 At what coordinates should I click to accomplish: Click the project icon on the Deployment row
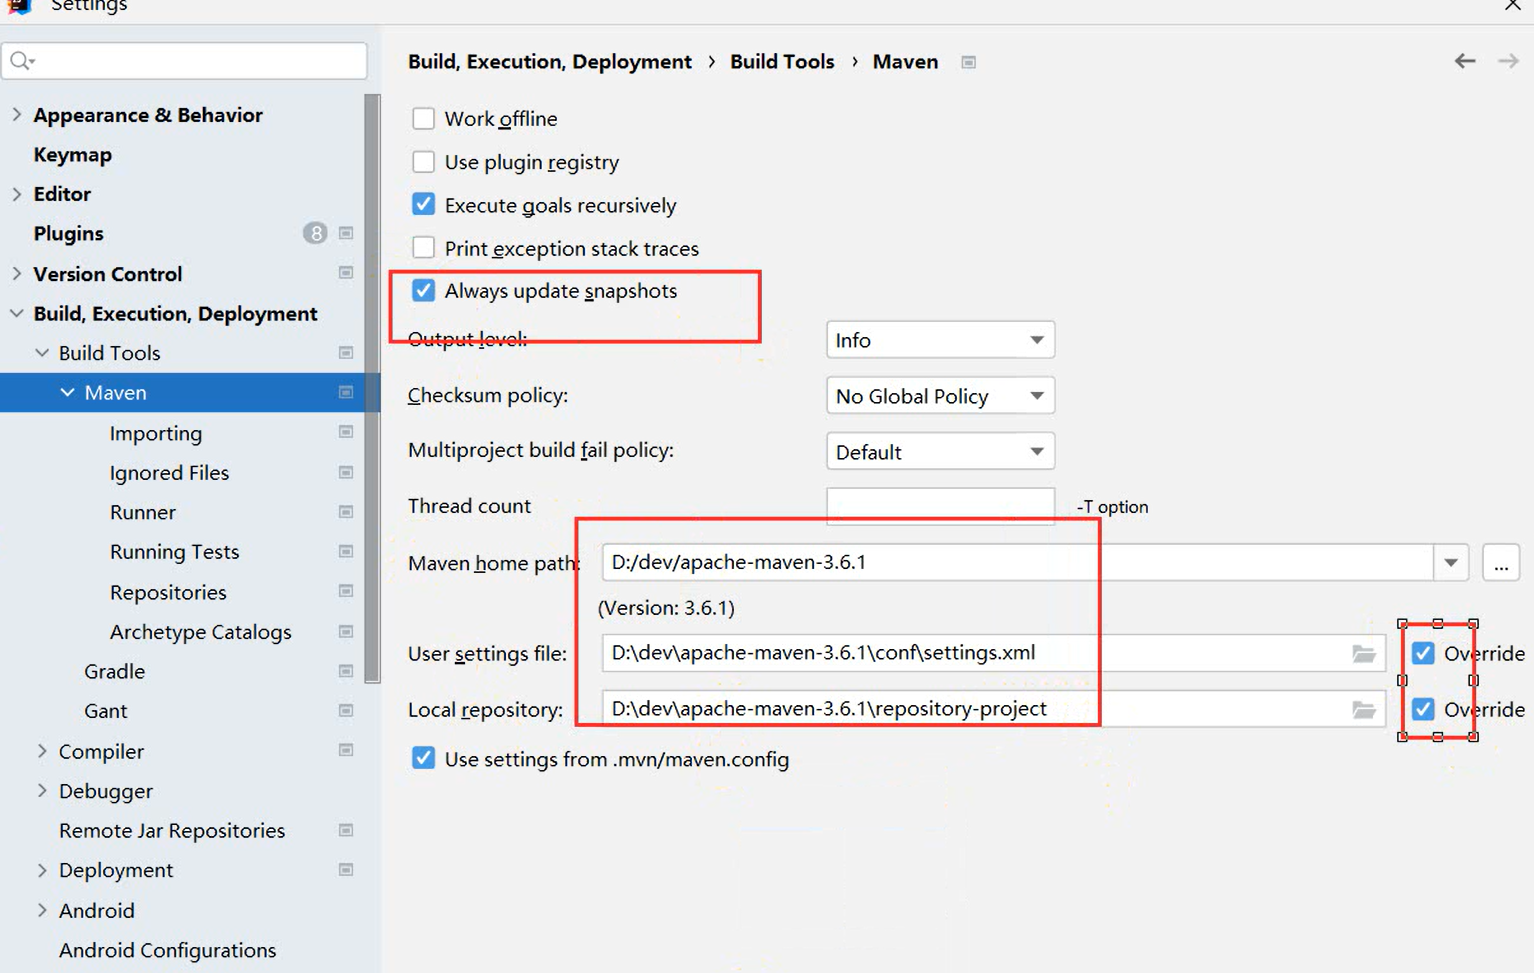click(346, 869)
